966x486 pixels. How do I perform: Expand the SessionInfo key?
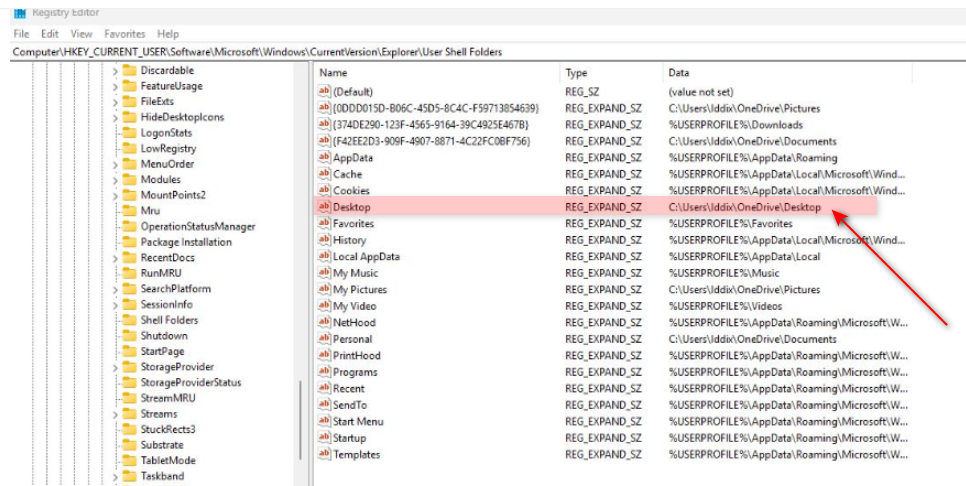115,305
